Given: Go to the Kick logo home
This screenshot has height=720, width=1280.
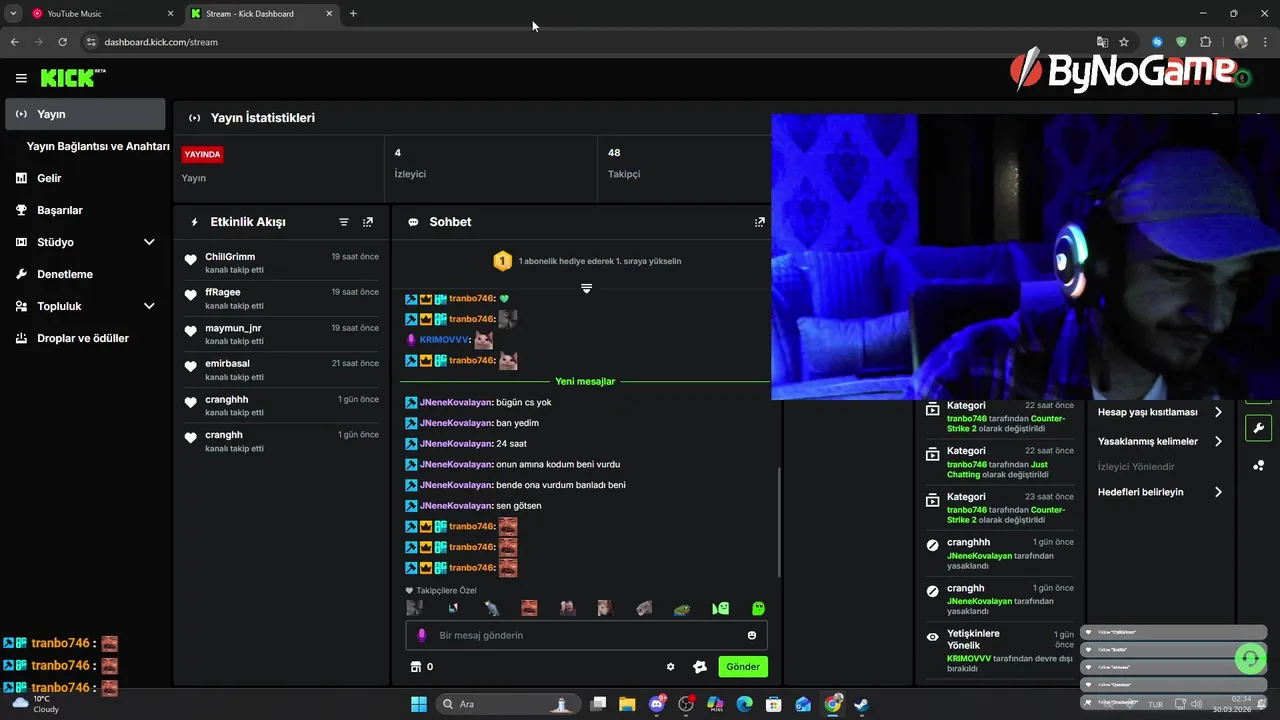Looking at the screenshot, I should point(72,78).
